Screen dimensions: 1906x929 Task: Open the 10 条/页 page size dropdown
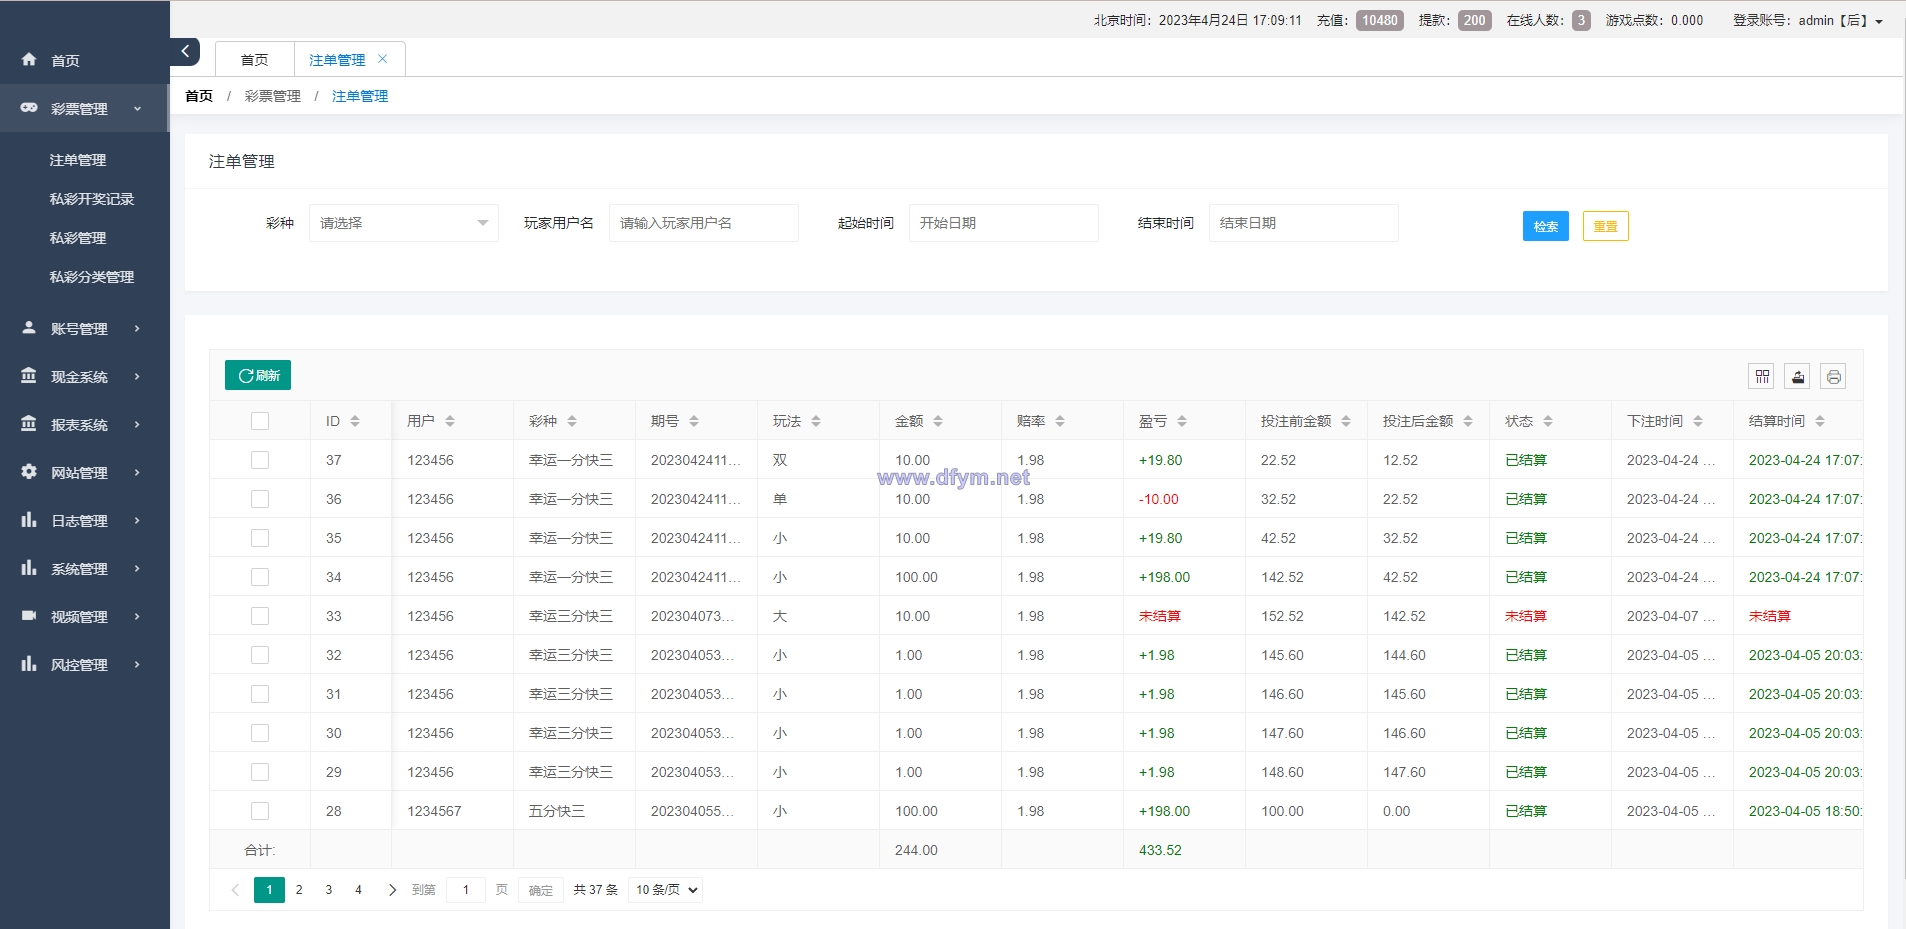point(665,889)
